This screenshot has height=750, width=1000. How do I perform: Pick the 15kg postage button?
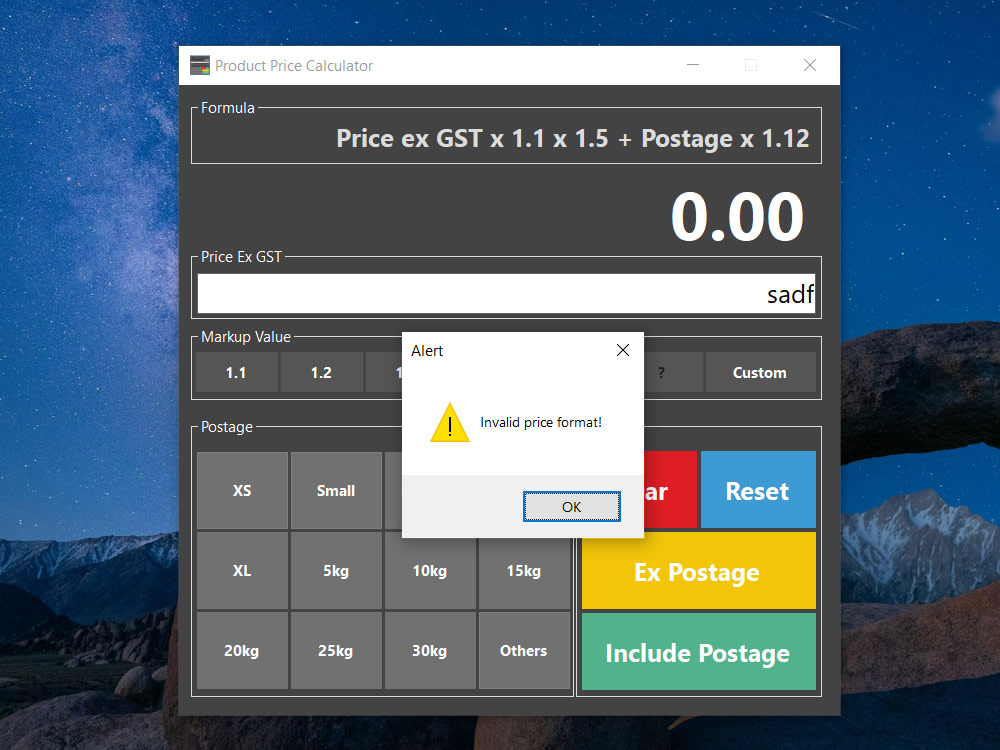click(x=524, y=573)
